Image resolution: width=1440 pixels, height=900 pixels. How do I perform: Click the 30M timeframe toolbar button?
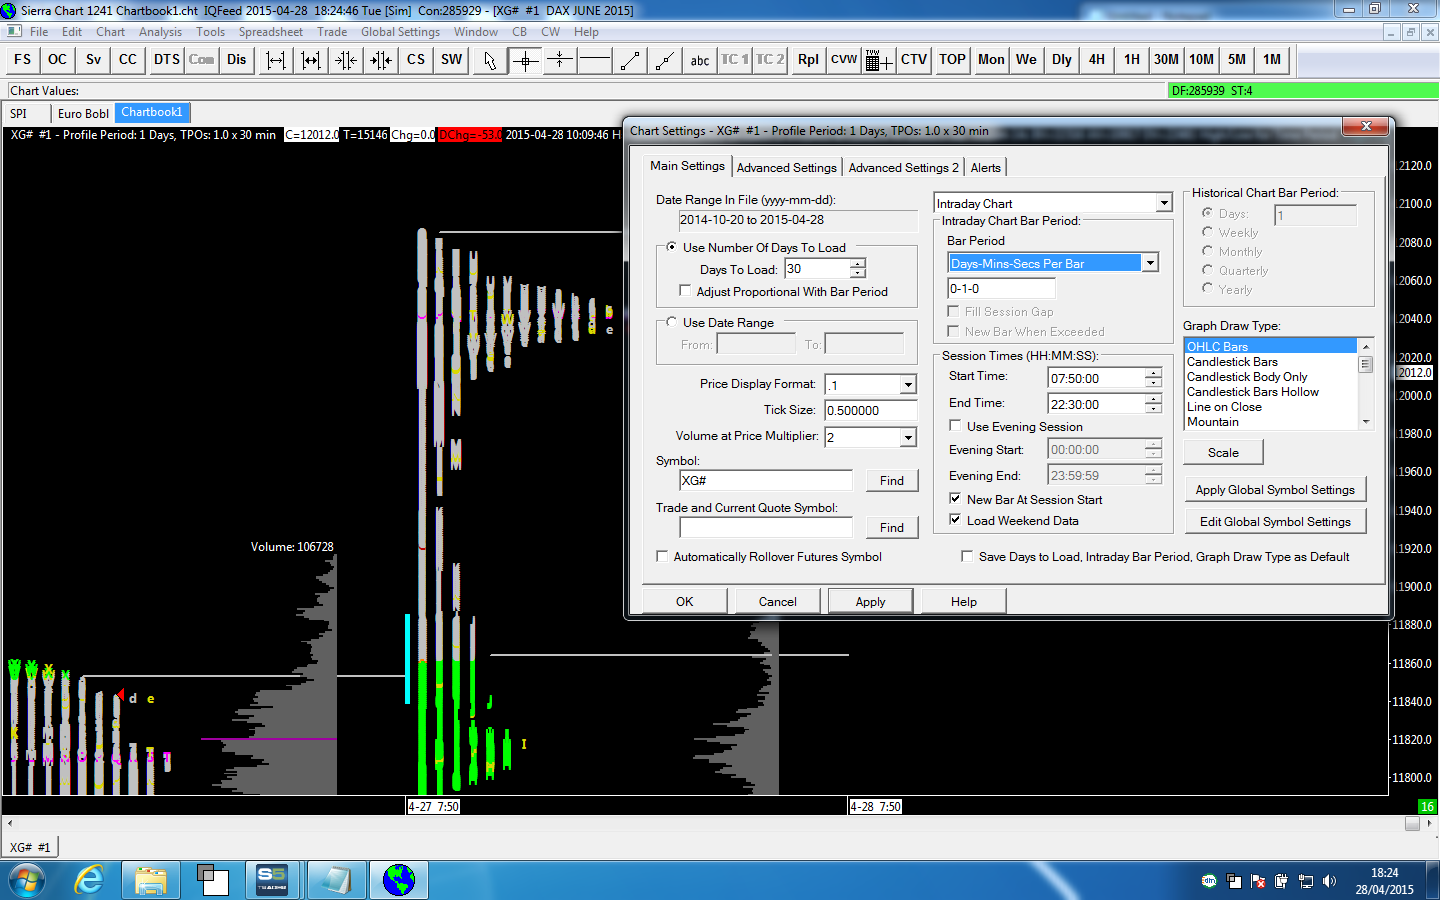pos(1166,60)
